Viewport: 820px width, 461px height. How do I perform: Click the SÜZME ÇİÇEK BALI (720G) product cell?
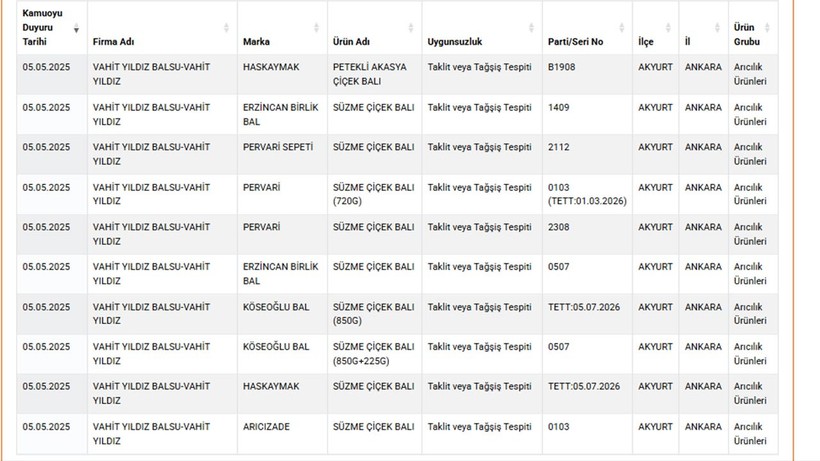pos(375,194)
